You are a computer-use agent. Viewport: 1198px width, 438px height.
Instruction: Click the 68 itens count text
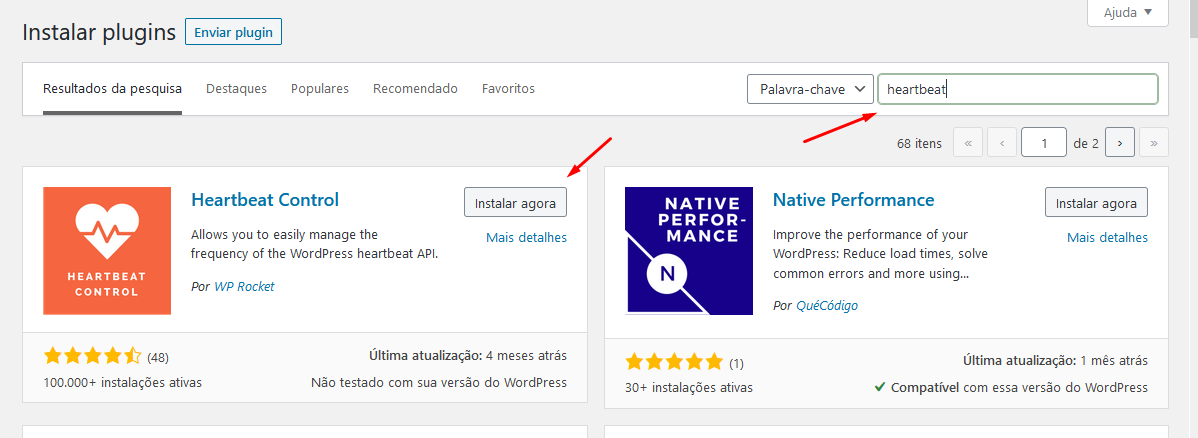[919, 143]
